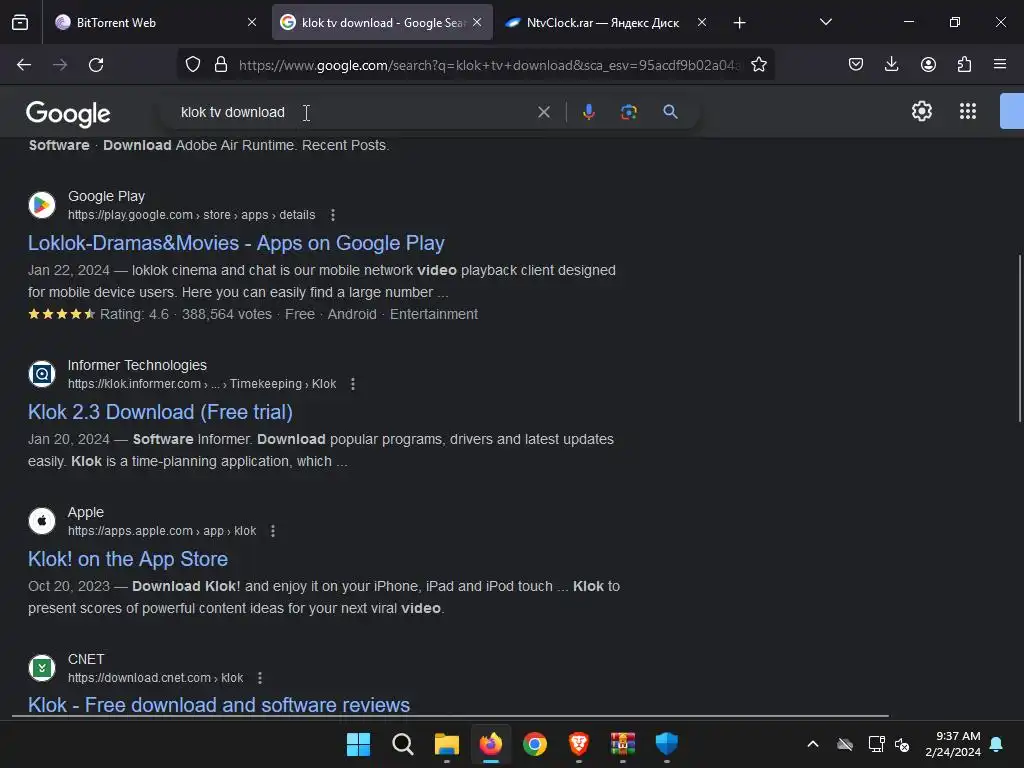Open Loklok-Dramas&Movies Google Play result
1024x768 pixels.
[236, 243]
